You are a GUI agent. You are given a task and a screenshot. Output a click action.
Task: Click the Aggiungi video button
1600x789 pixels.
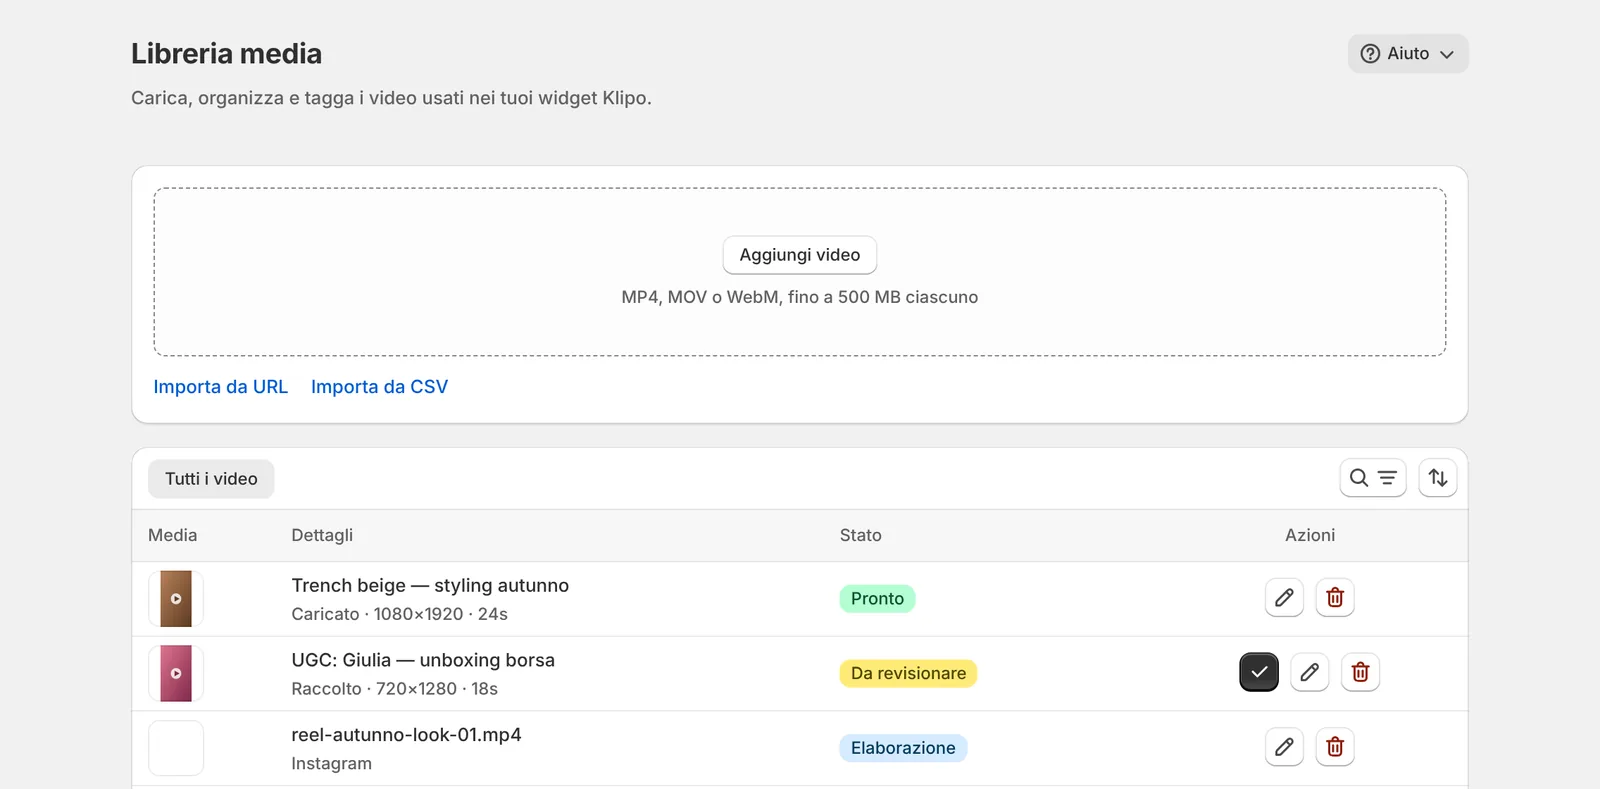(800, 255)
